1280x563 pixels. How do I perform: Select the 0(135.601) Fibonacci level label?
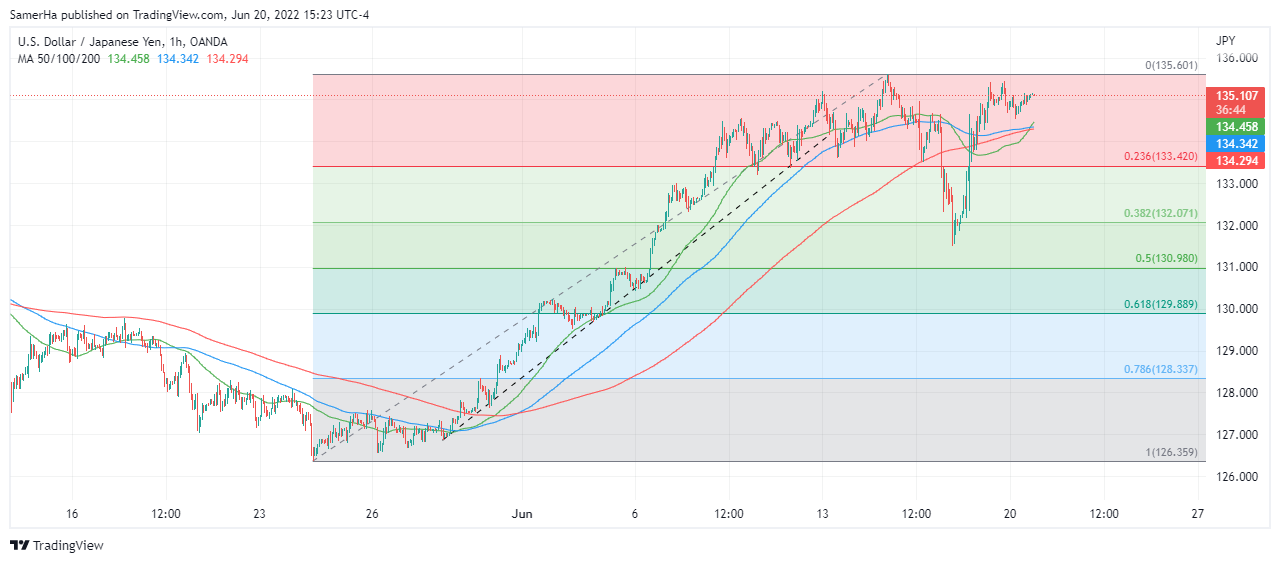click(x=1171, y=66)
